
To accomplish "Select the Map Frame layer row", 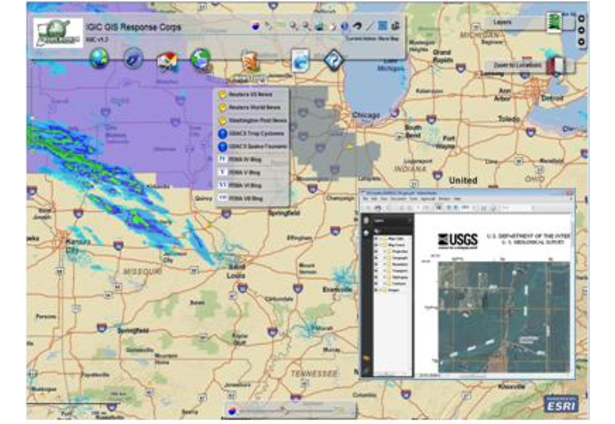I will 391,245.
